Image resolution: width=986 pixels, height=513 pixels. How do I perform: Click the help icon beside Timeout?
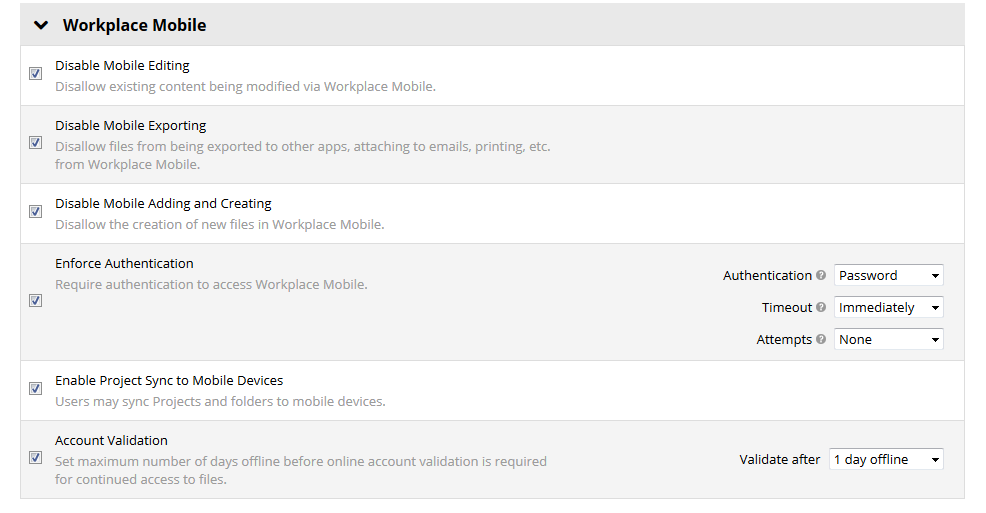(x=821, y=308)
